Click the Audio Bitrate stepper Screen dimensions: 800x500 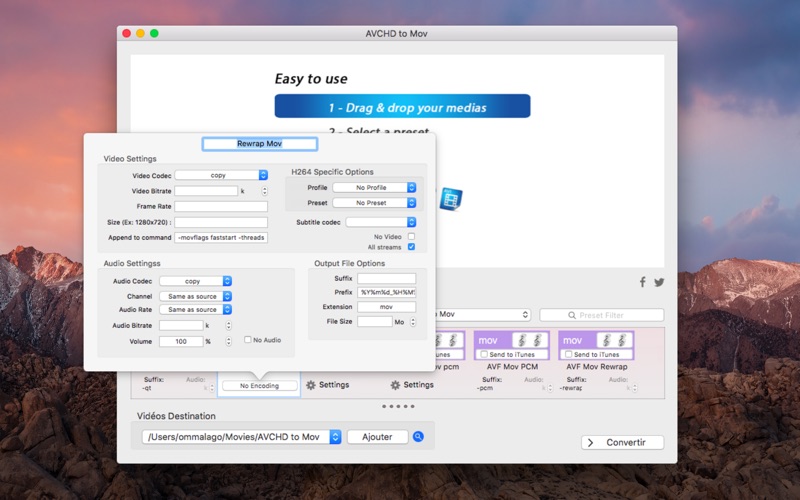(229, 326)
